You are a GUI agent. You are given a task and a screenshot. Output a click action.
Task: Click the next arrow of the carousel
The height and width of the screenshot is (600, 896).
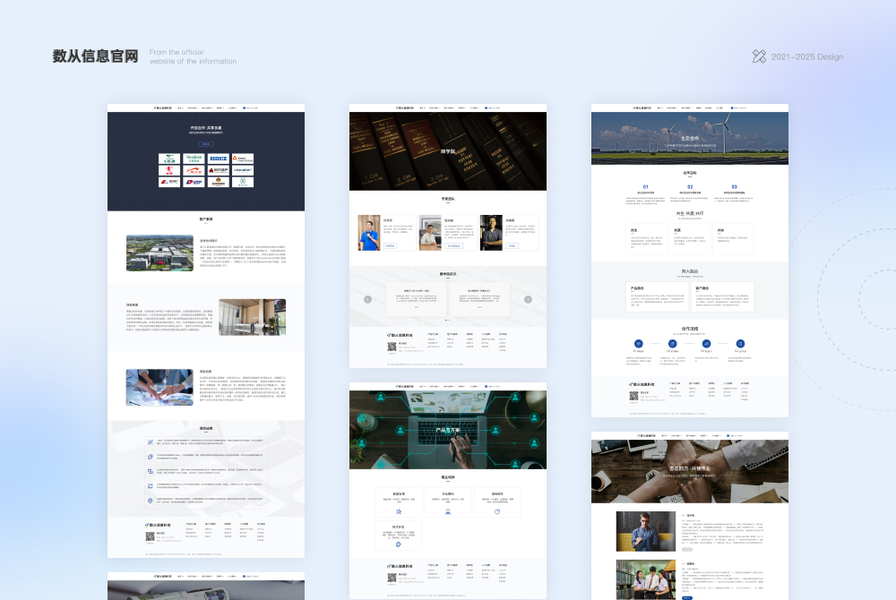click(528, 299)
